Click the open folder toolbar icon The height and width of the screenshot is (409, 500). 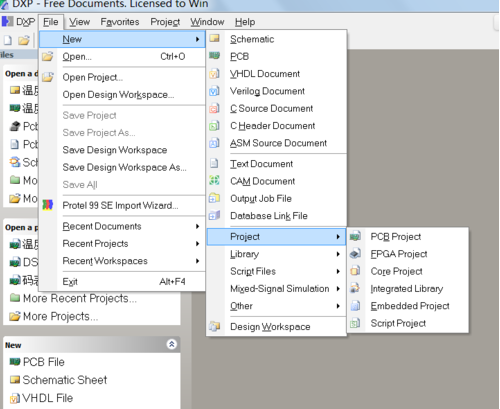pos(24,40)
